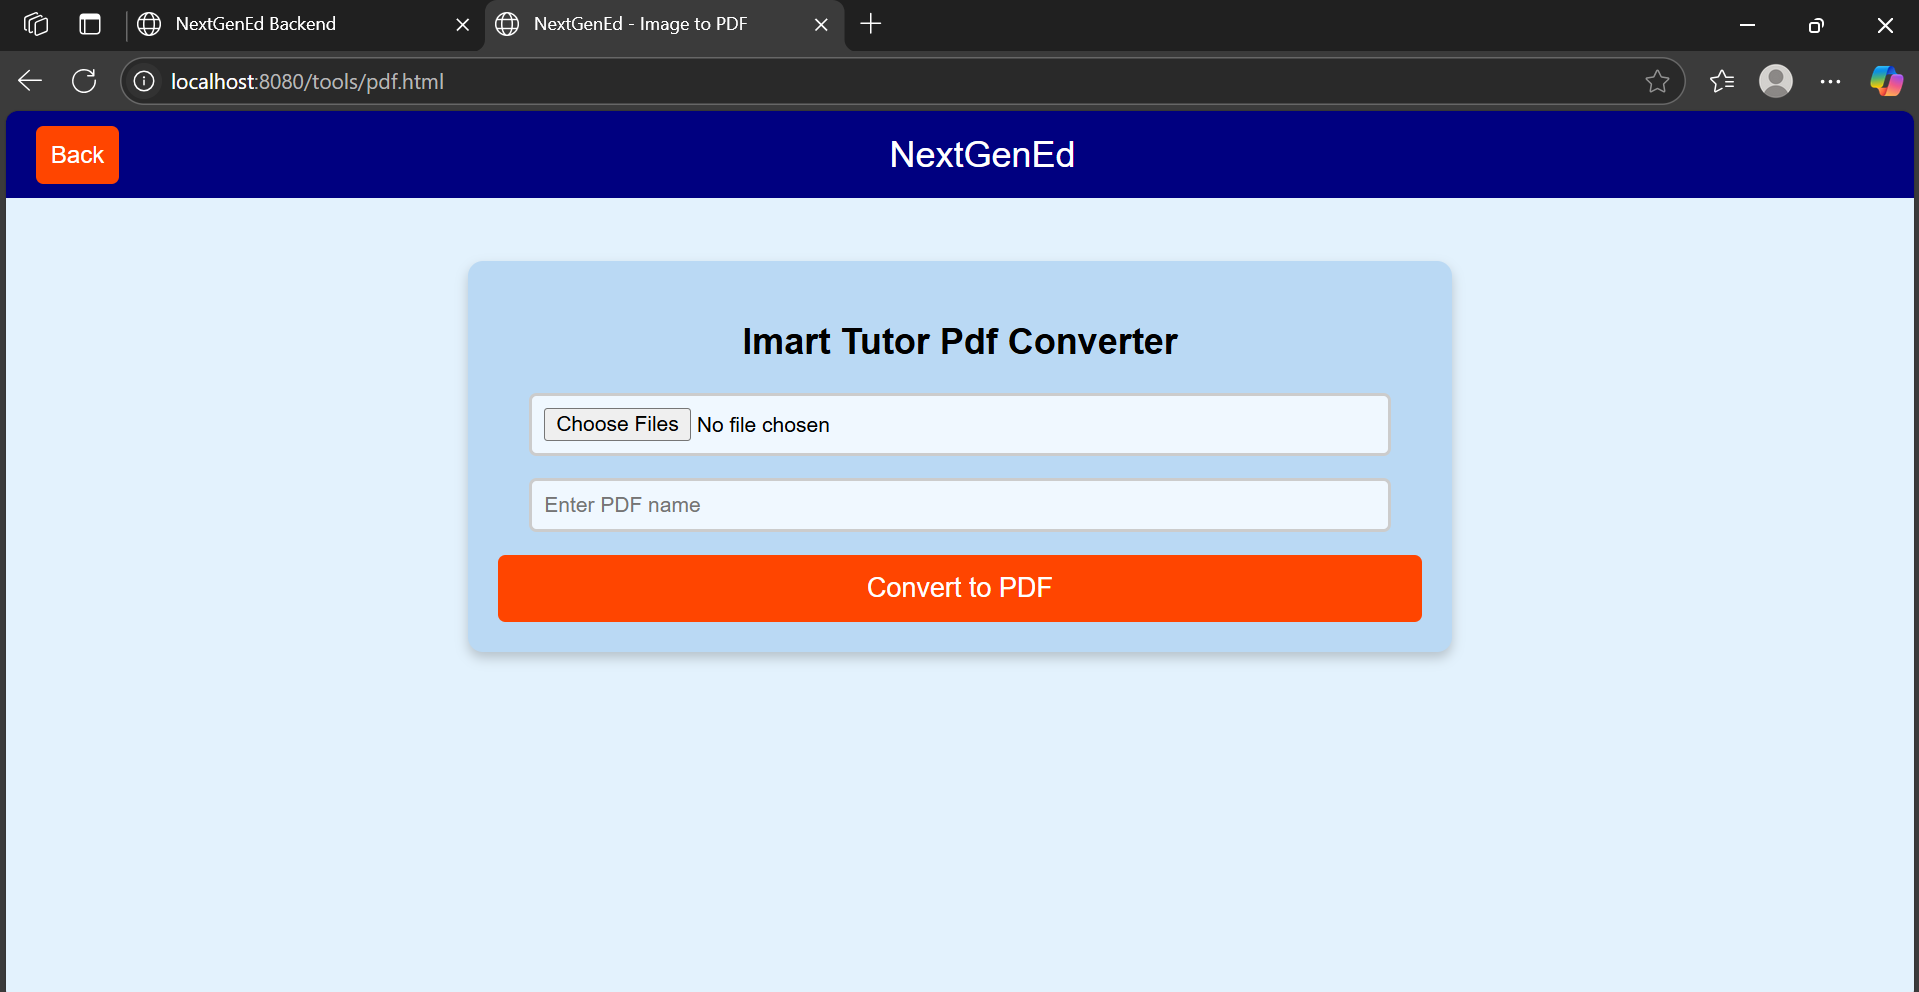Open the site information icon in address bar
1919x992 pixels.
pos(145,81)
